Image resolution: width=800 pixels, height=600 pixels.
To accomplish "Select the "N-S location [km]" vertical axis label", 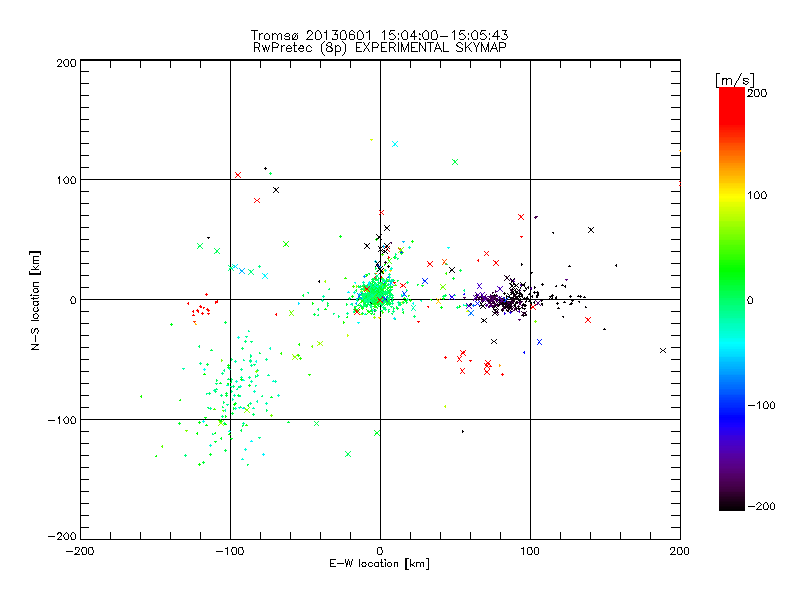I will pyautogui.click(x=35, y=300).
